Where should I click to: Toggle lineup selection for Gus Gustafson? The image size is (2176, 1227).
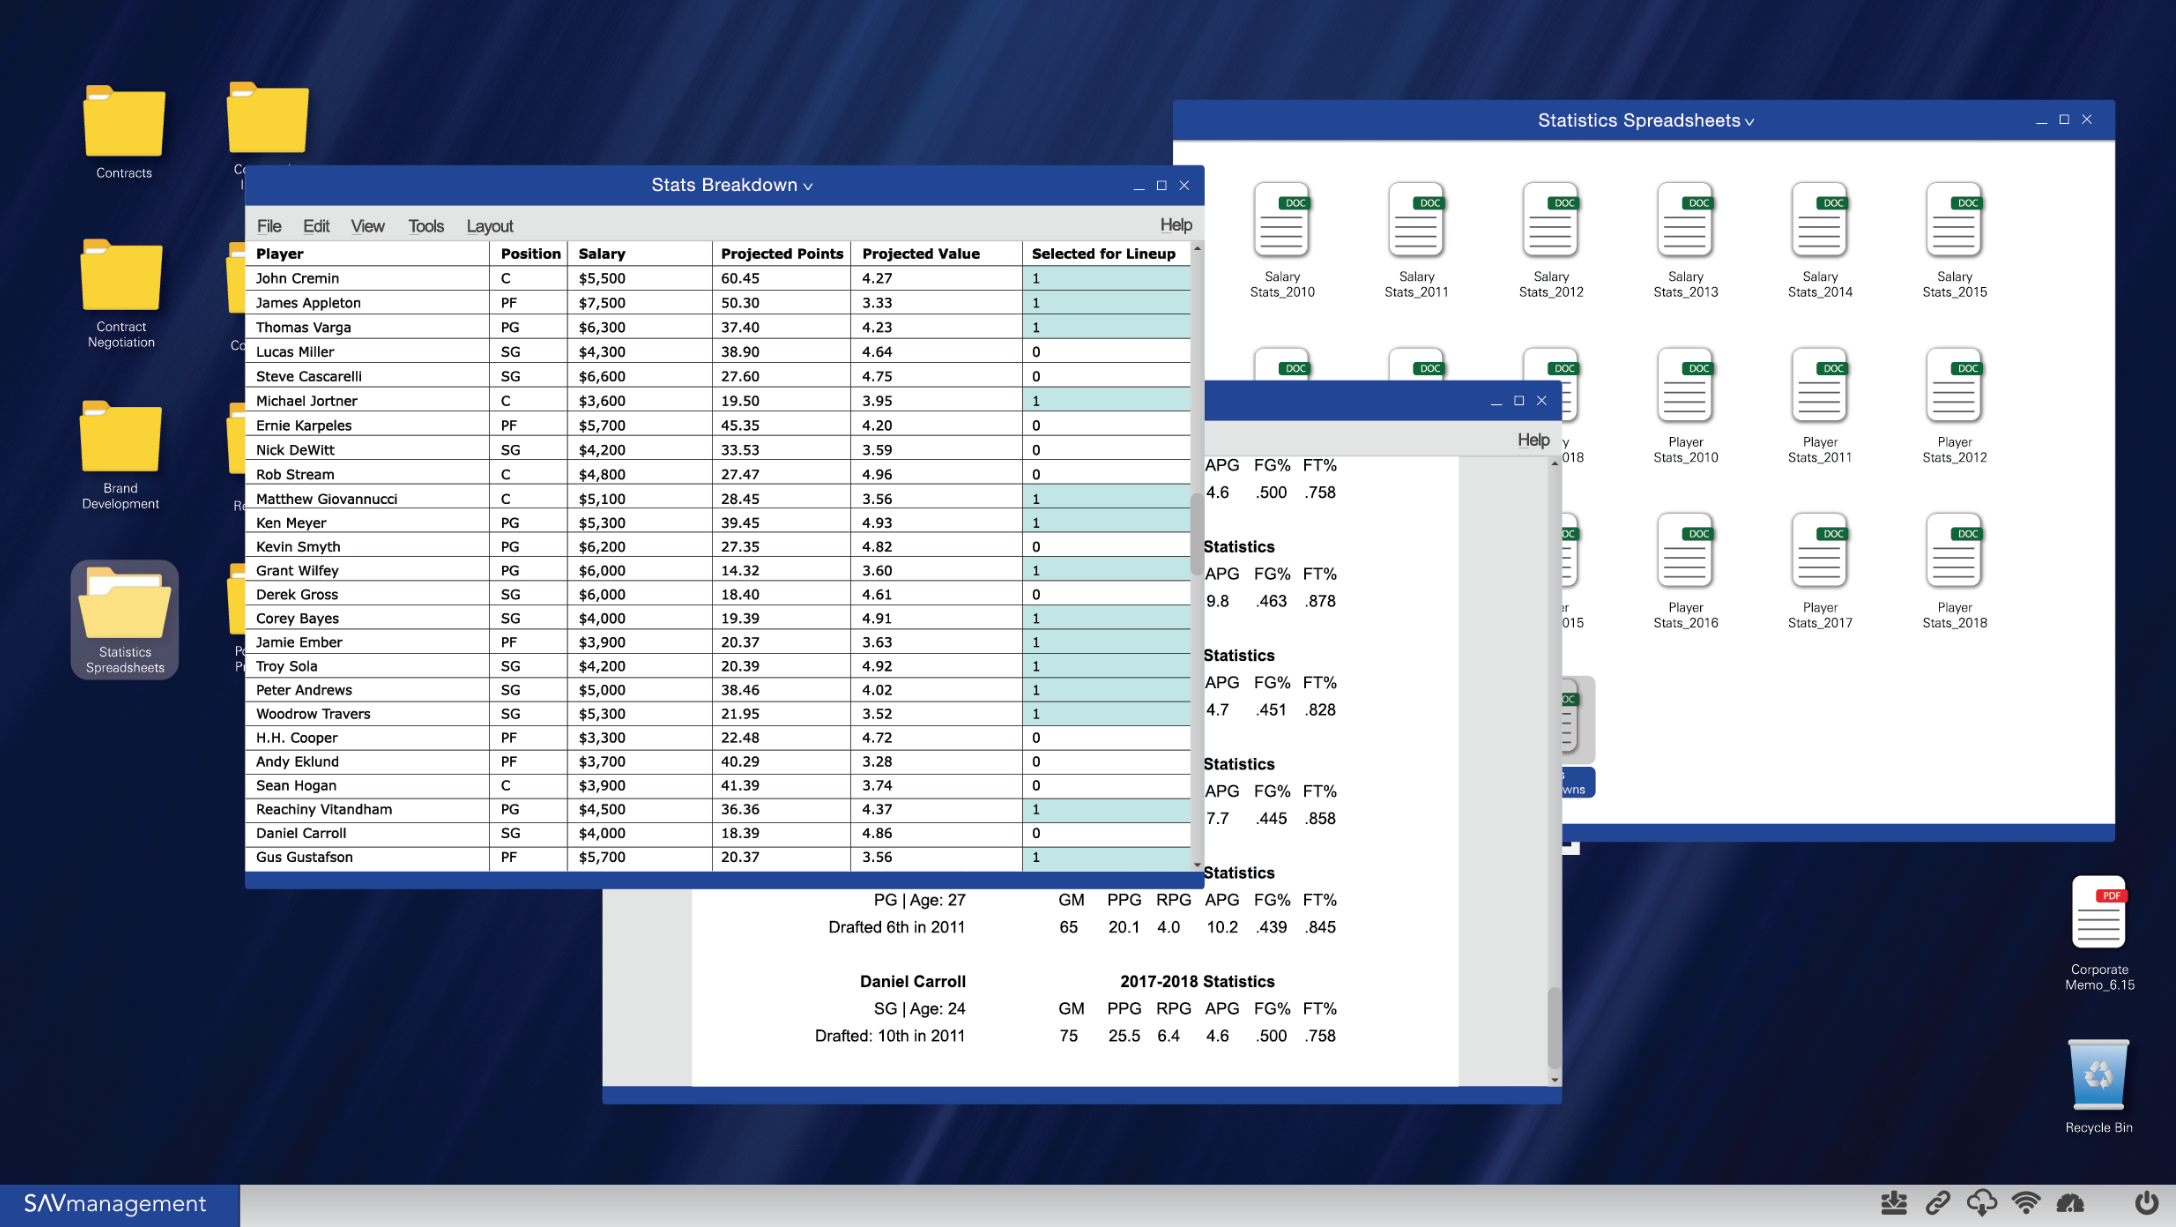(x=1106, y=858)
